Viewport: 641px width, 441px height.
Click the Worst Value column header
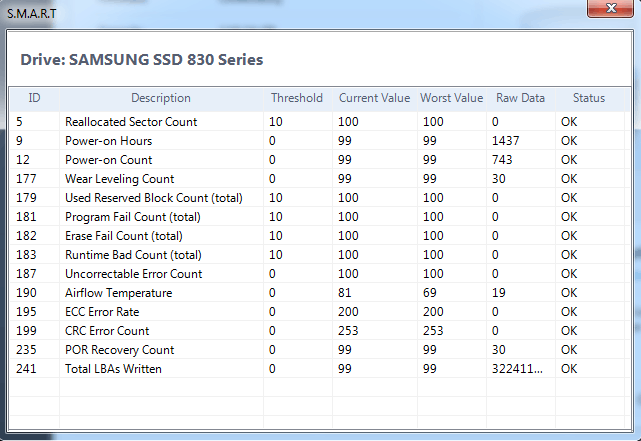452,98
